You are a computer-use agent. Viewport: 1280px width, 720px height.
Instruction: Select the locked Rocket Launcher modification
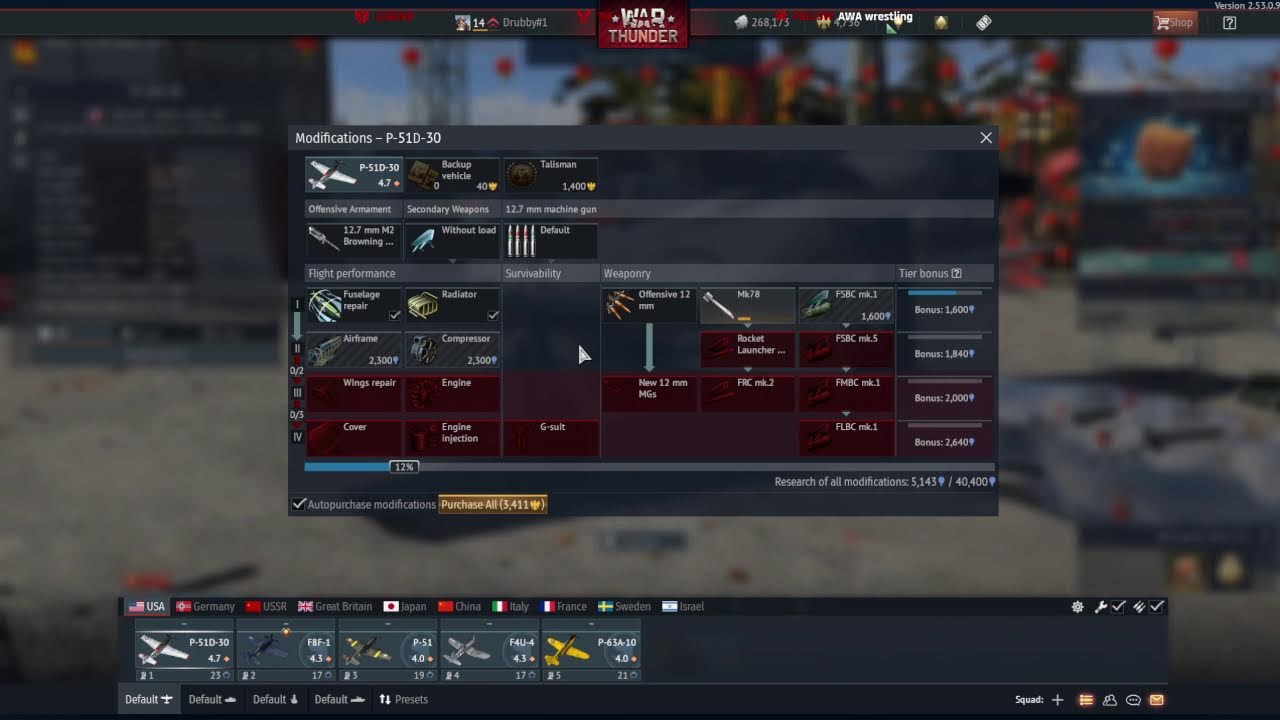pyautogui.click(x=747, y=349)
